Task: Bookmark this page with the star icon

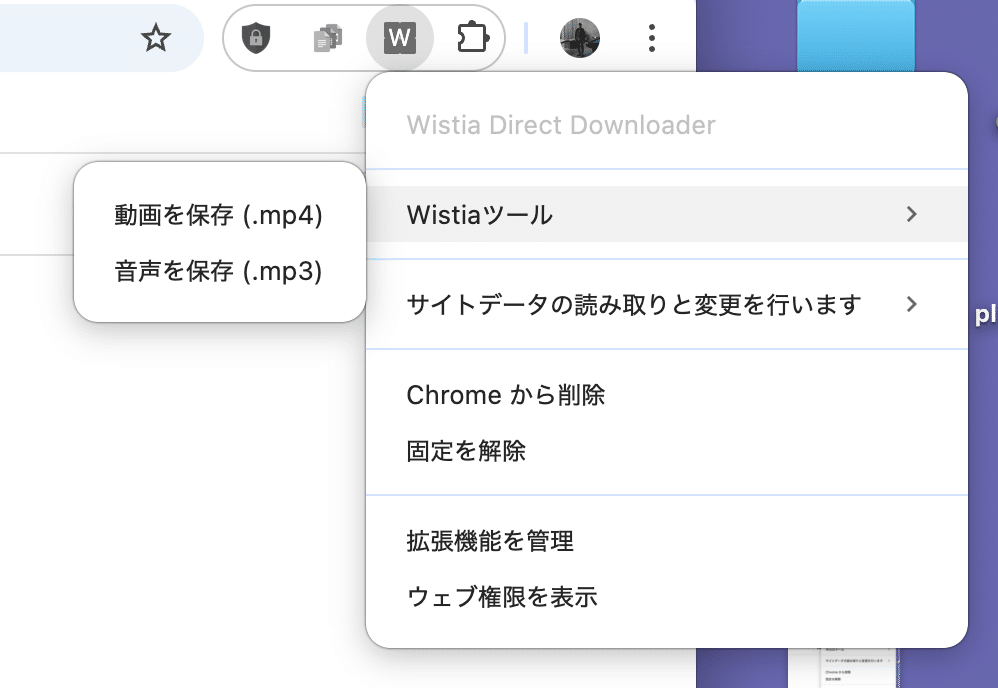Action: click(x=155, y=39)
